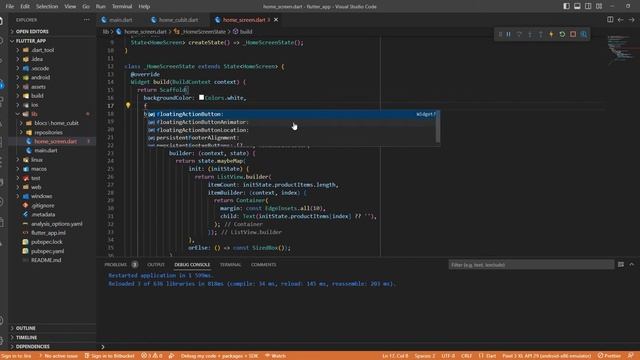Collapse the FLUTTER_APP root folder

click(x=52, y=41)
